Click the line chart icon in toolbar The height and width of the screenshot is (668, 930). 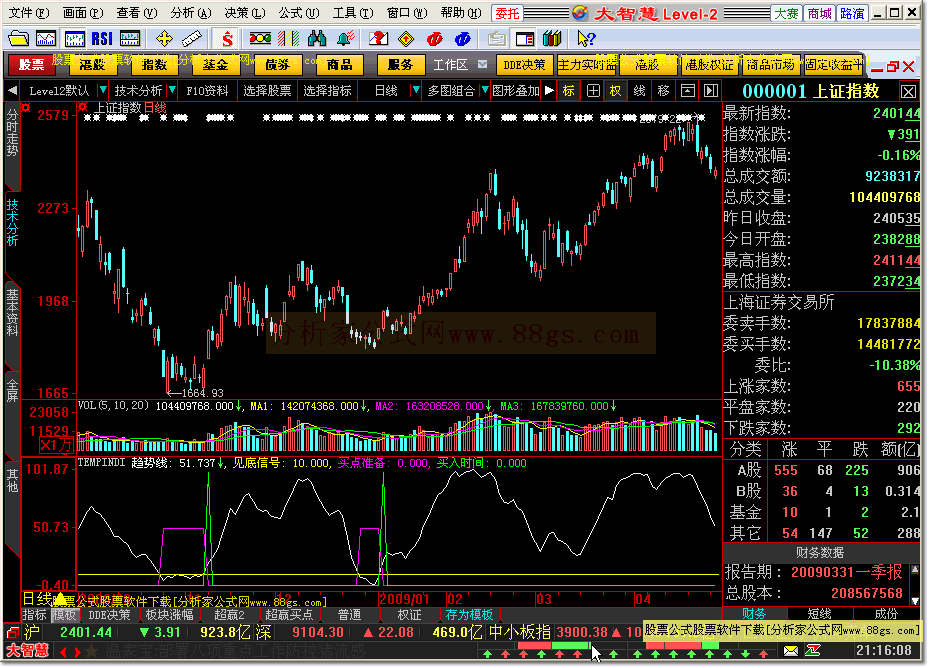pyautogui.click(x=46, y=39)
